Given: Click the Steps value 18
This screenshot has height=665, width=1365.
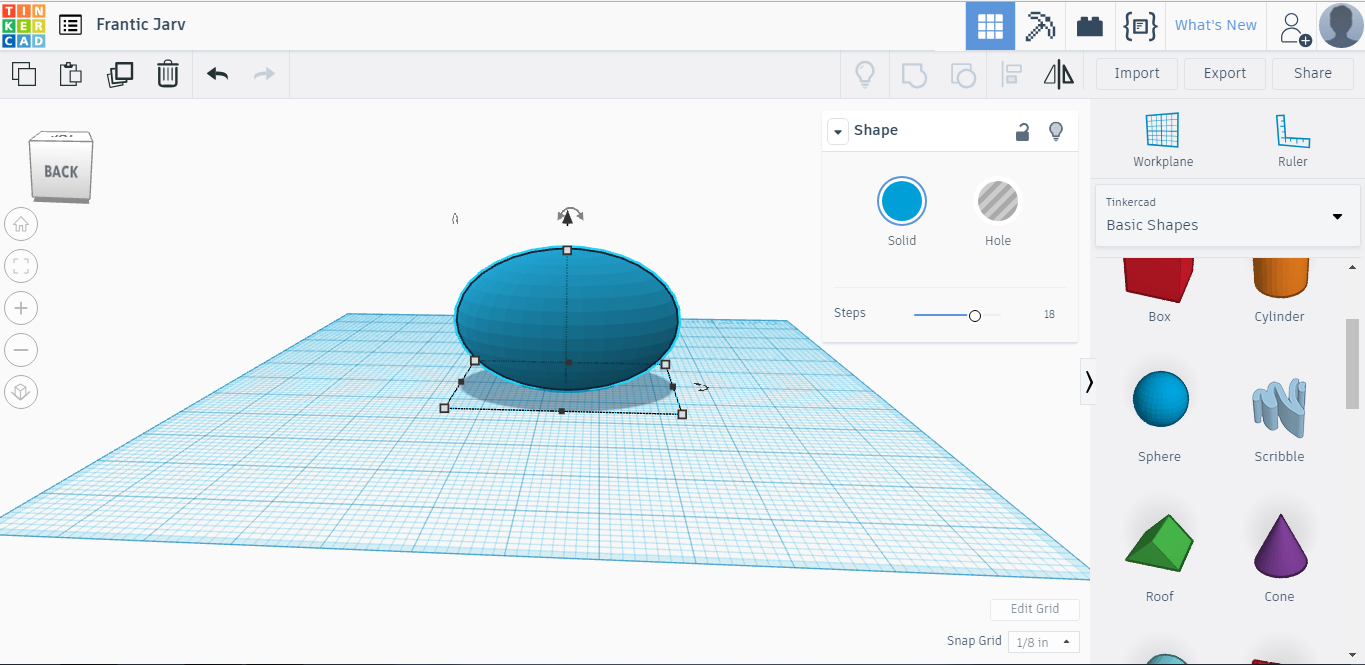Looking at the screenshot, I should click(1049, 314).
